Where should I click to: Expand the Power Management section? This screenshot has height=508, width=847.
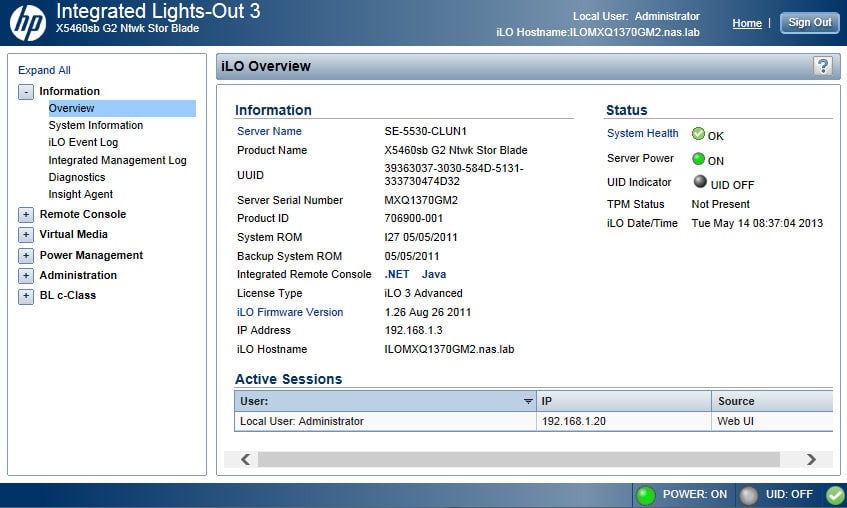[26, 255]
